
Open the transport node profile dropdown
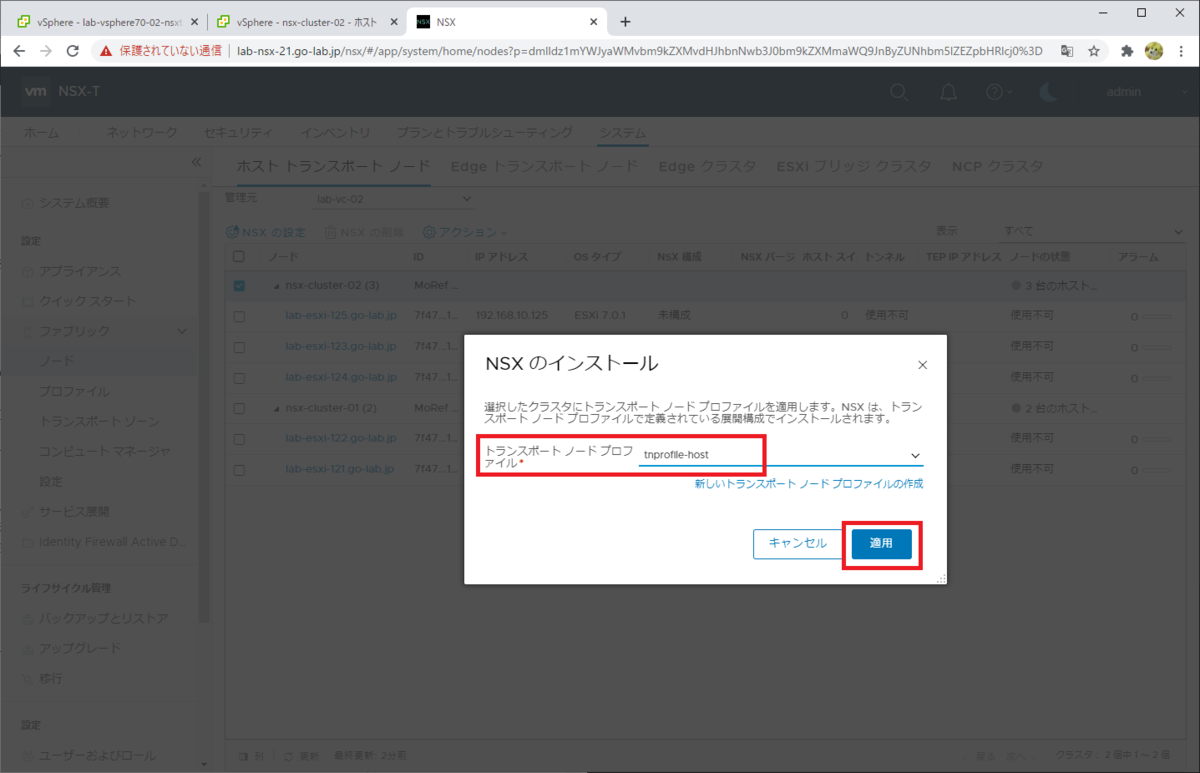780,455
